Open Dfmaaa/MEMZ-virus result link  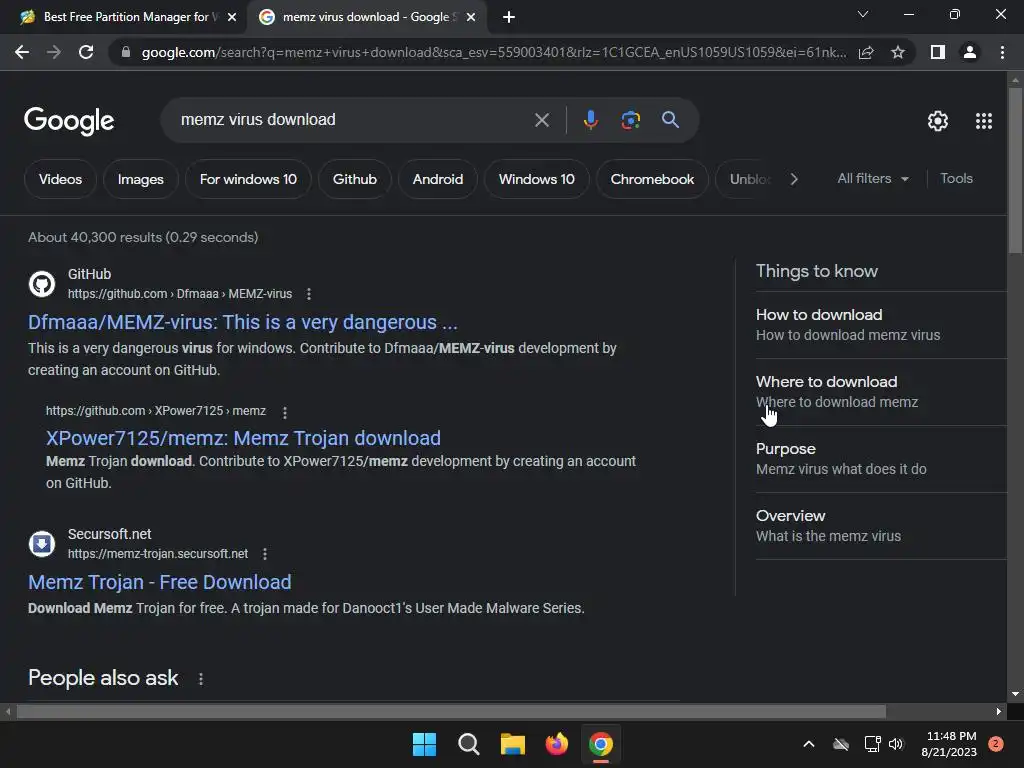[243, 322]
